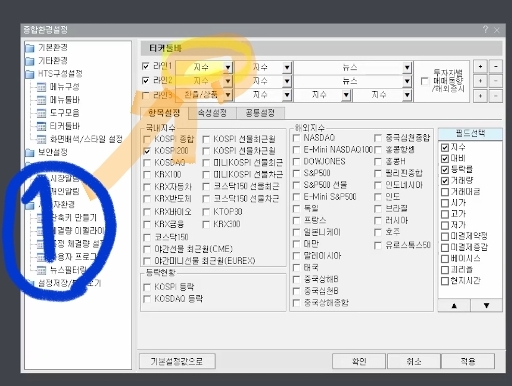This screenshot has height=386, width=512.
Task: Click the folder icon beside HTS구성설정
Action: pos(30,74)
